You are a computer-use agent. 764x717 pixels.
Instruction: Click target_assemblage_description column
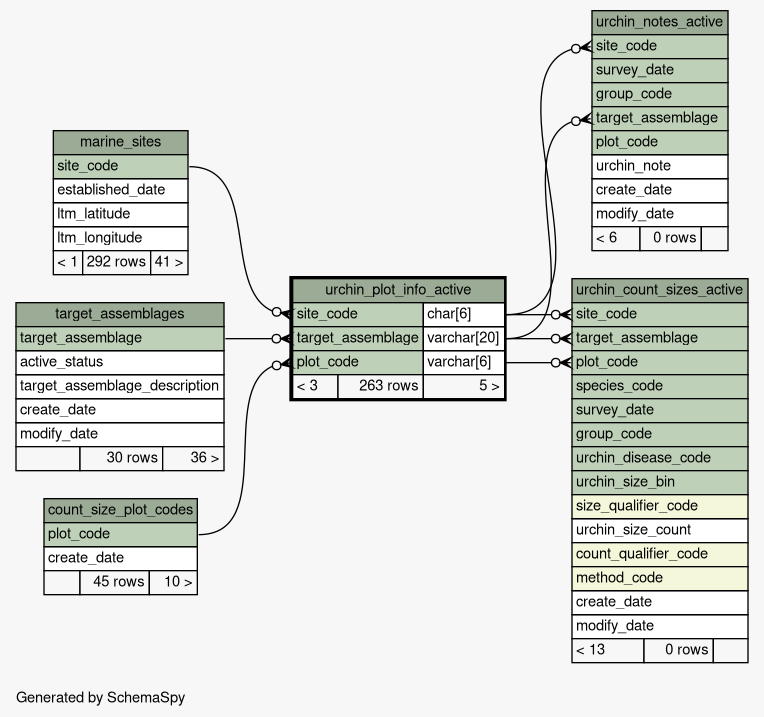tap(120, 386)
